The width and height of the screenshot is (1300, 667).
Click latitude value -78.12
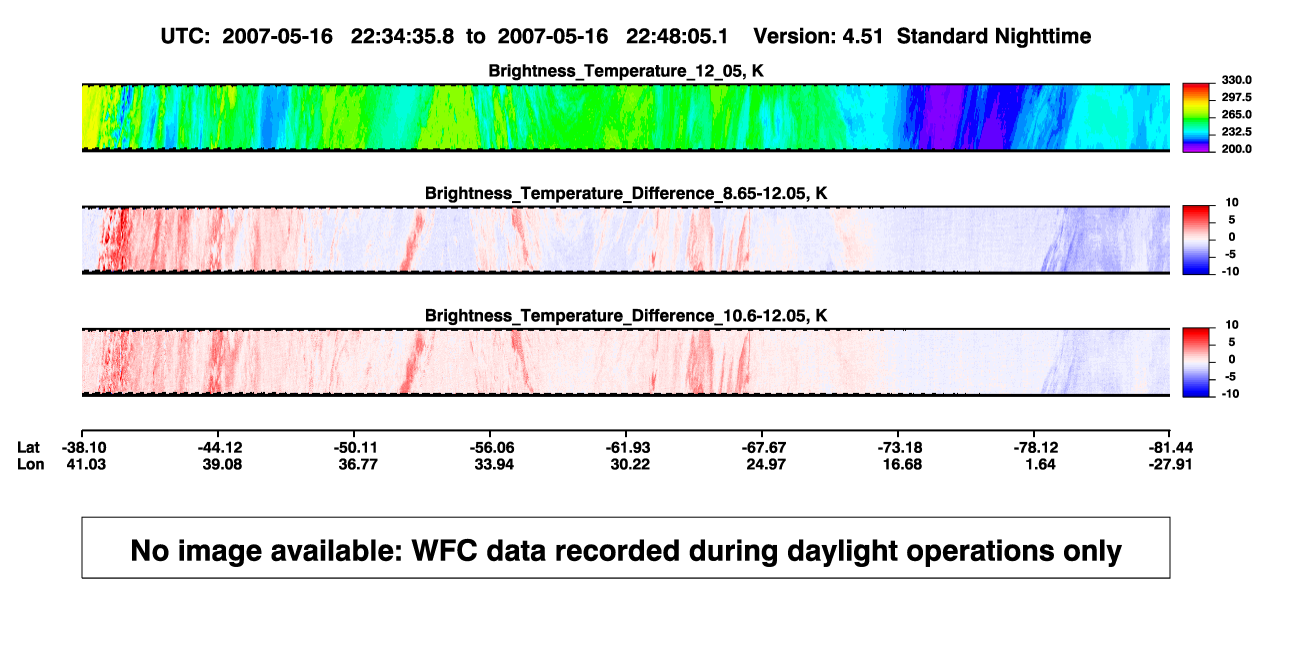click(x=1035, y=447)
